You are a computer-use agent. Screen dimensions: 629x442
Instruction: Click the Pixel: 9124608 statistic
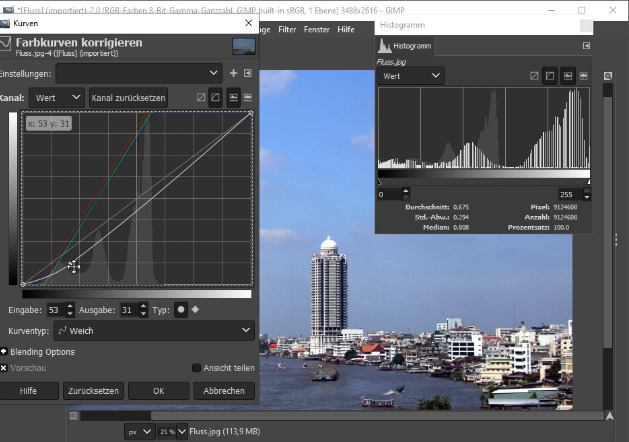(x=554, y=207)
